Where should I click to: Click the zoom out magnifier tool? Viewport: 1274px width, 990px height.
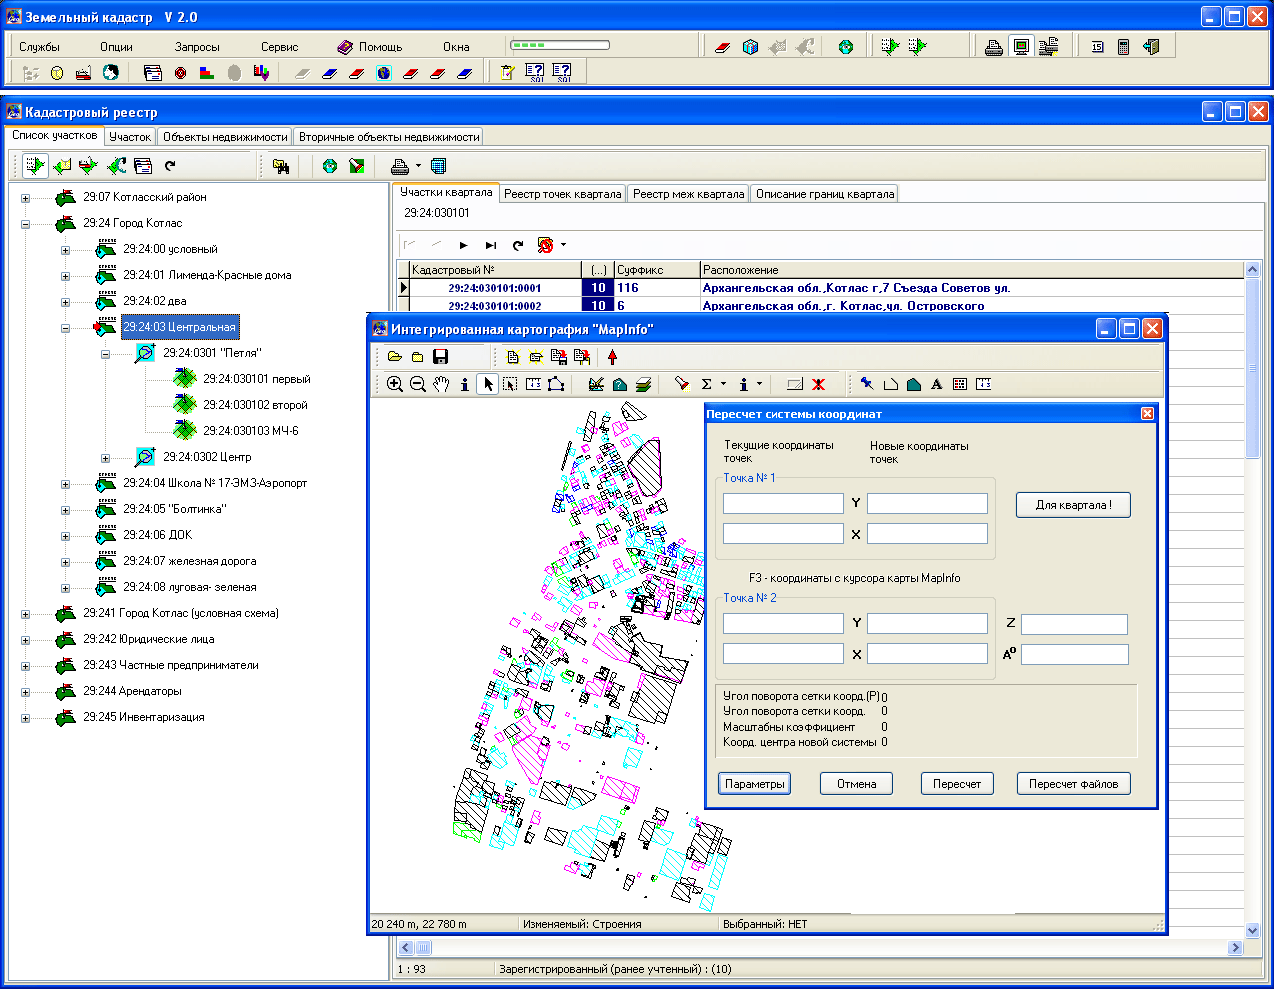pyautogui.click(x=418, y=384)
